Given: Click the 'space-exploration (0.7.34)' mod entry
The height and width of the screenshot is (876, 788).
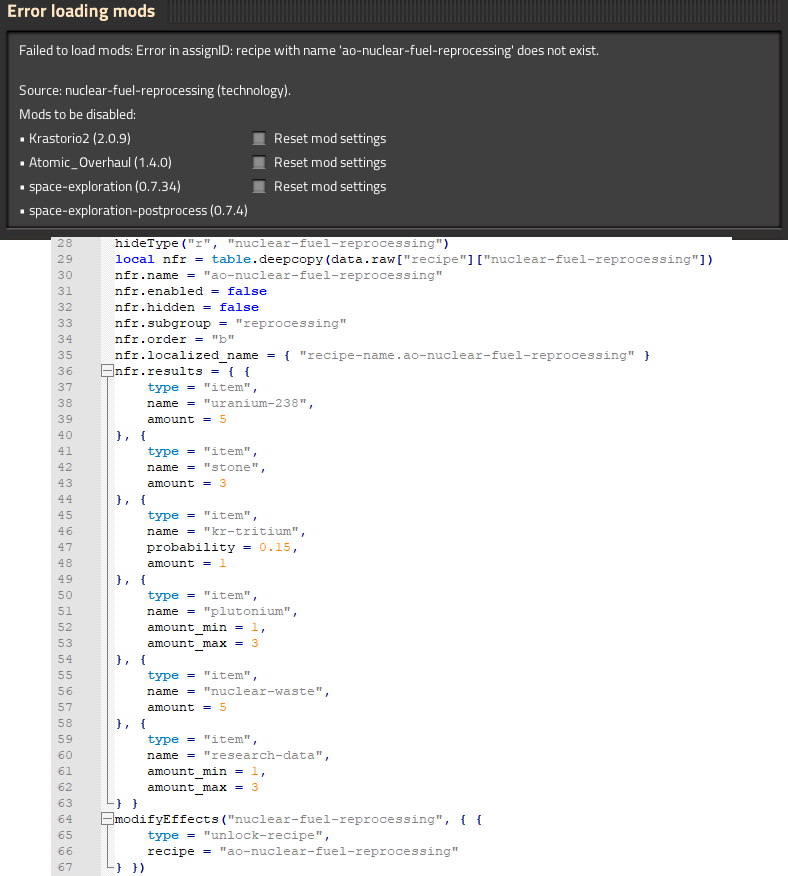Looking at the screenshot, I should point(105,187).
